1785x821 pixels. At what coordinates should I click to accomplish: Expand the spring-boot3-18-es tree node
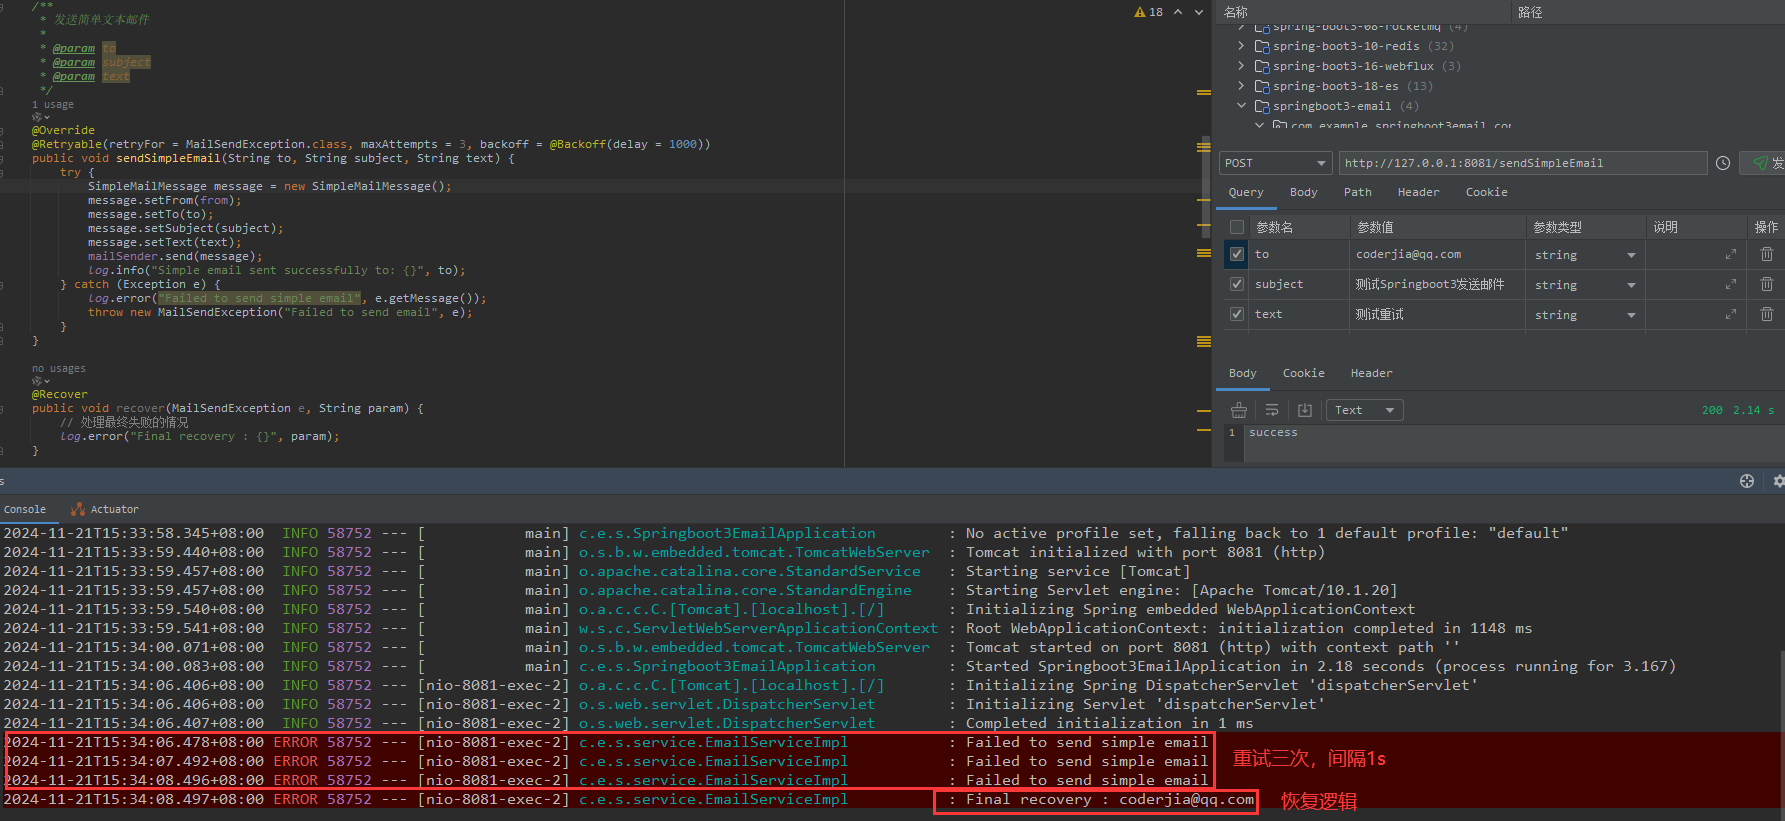tap(1241, 86)
